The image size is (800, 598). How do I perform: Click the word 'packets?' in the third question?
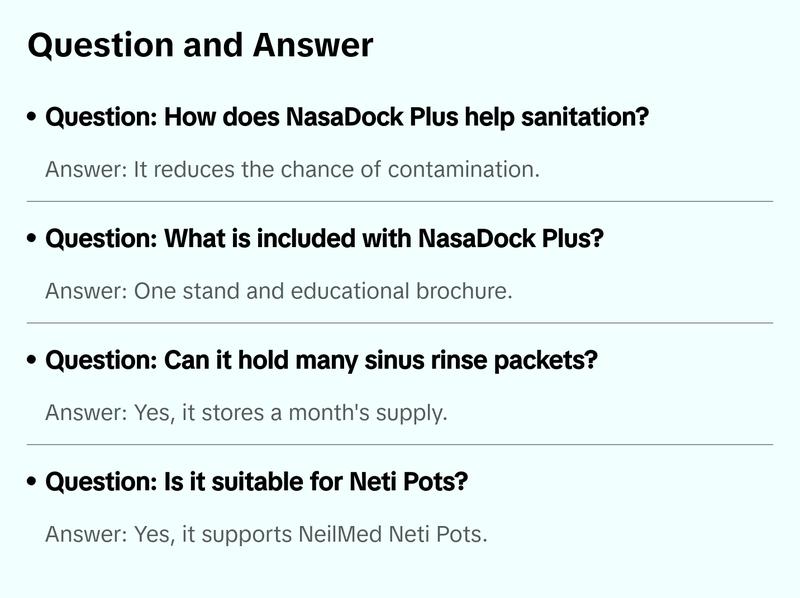click(x=547, y=360)
